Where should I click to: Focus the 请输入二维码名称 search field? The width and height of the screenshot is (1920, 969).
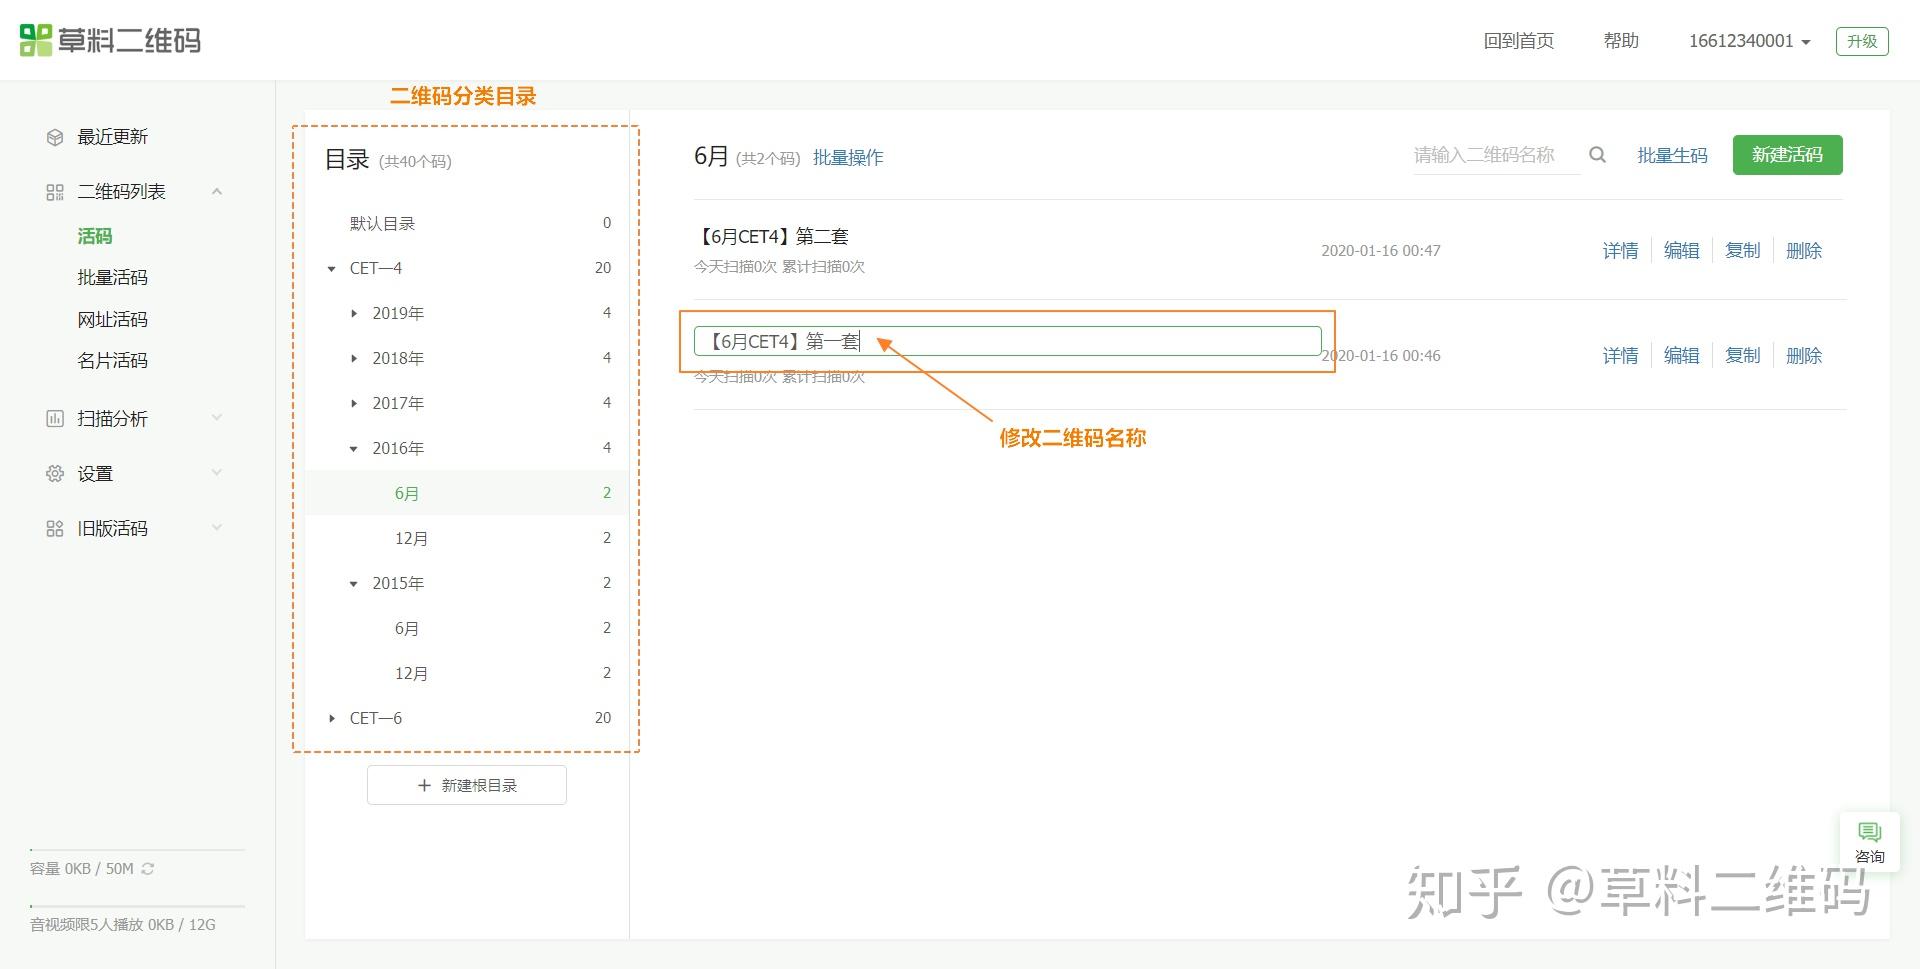pyautogui.click(x=1497, y=155)
